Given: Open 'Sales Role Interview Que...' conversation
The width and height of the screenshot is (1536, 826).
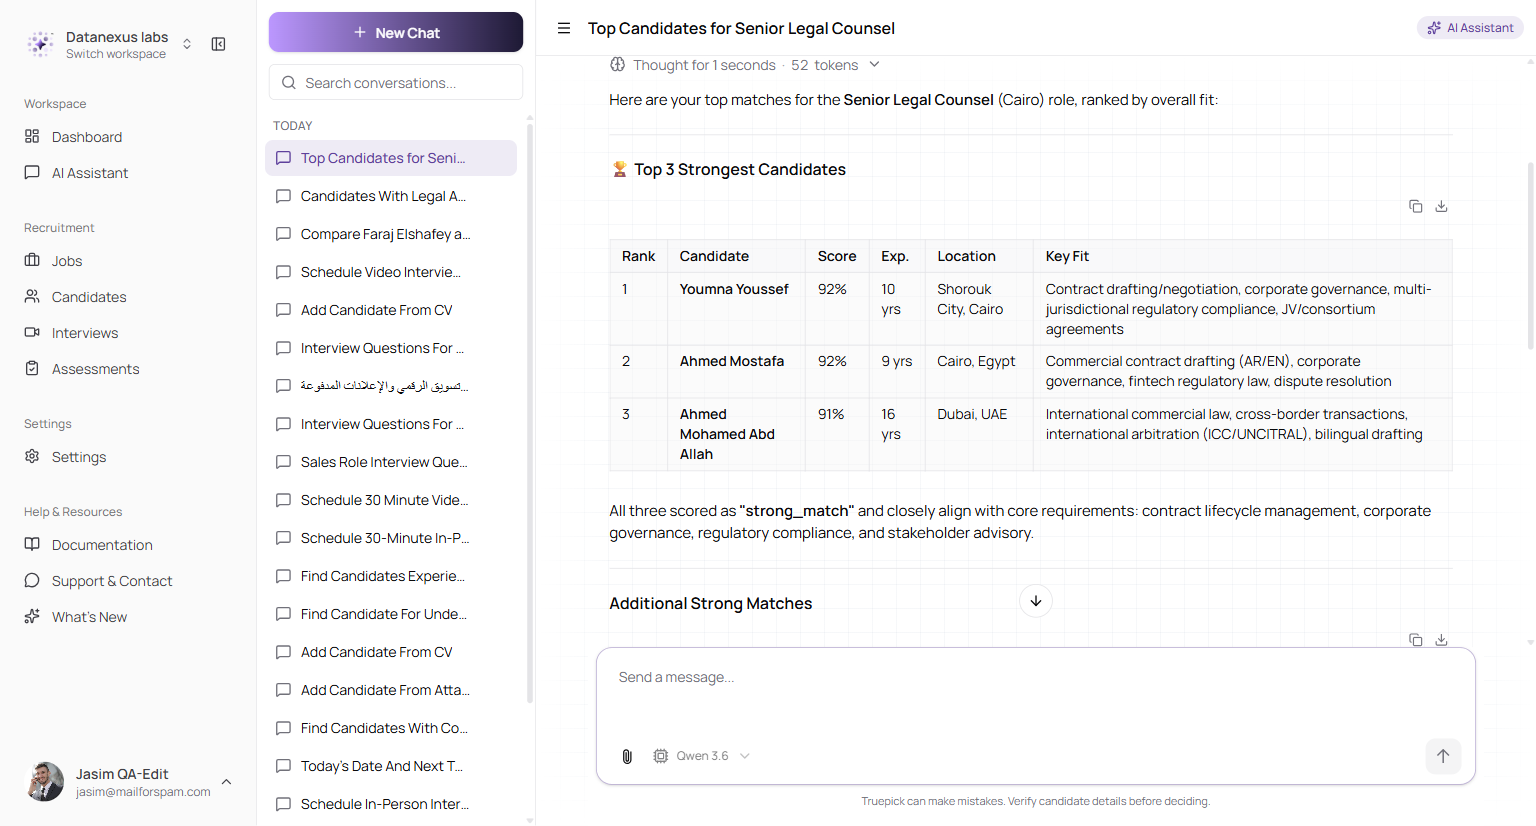Looking at the screenshot, I should 391,462.
